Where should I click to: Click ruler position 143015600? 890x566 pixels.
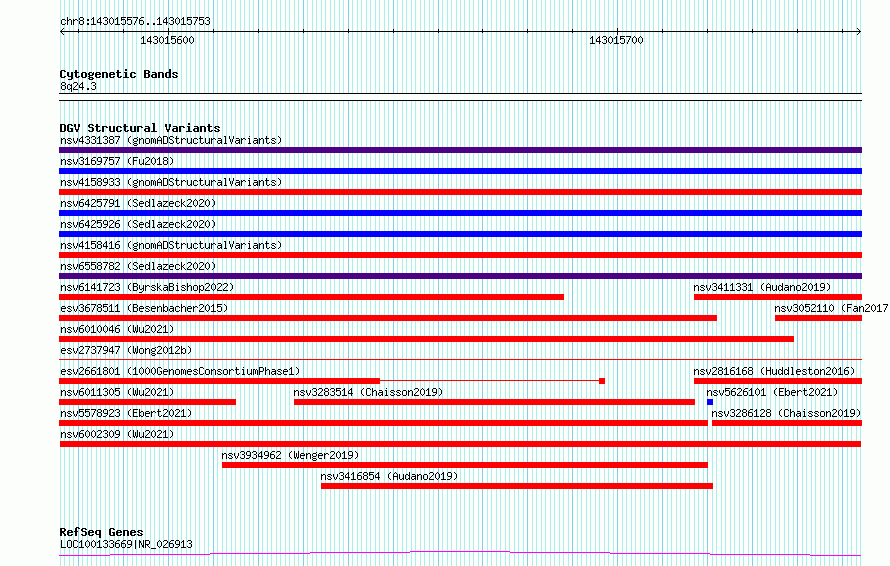[167, 40]
